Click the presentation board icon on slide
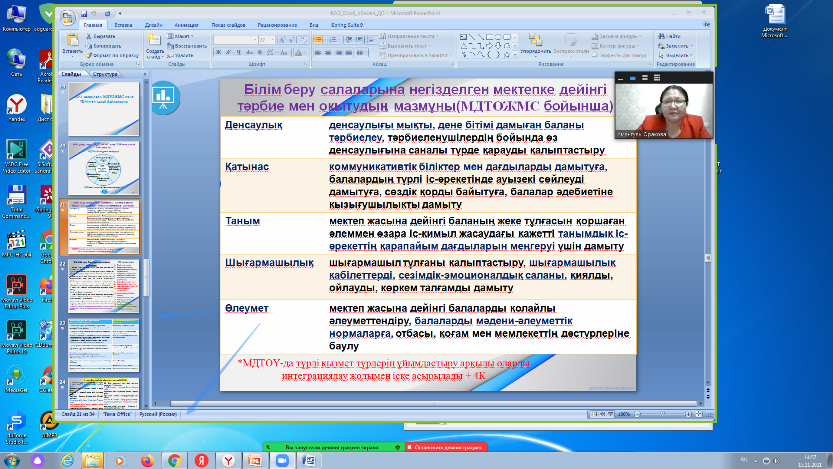The height and width of the screenshot is (469, 833). click(163, 93)
